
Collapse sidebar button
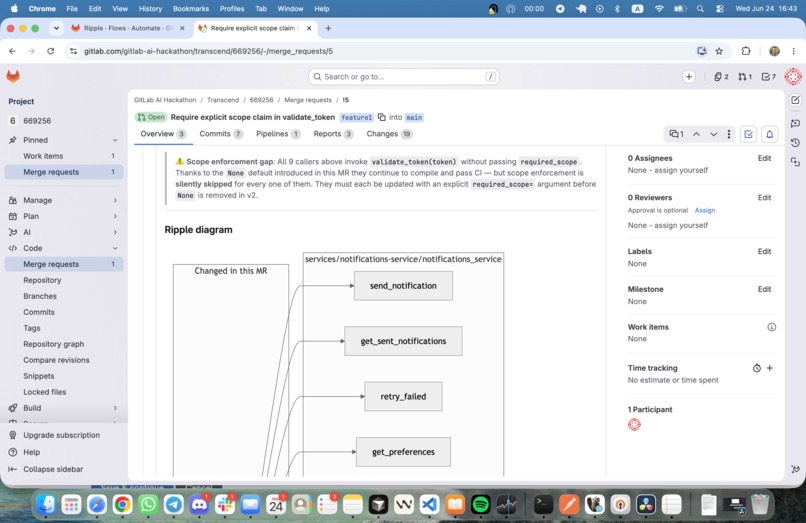click(x=53, y=469)
